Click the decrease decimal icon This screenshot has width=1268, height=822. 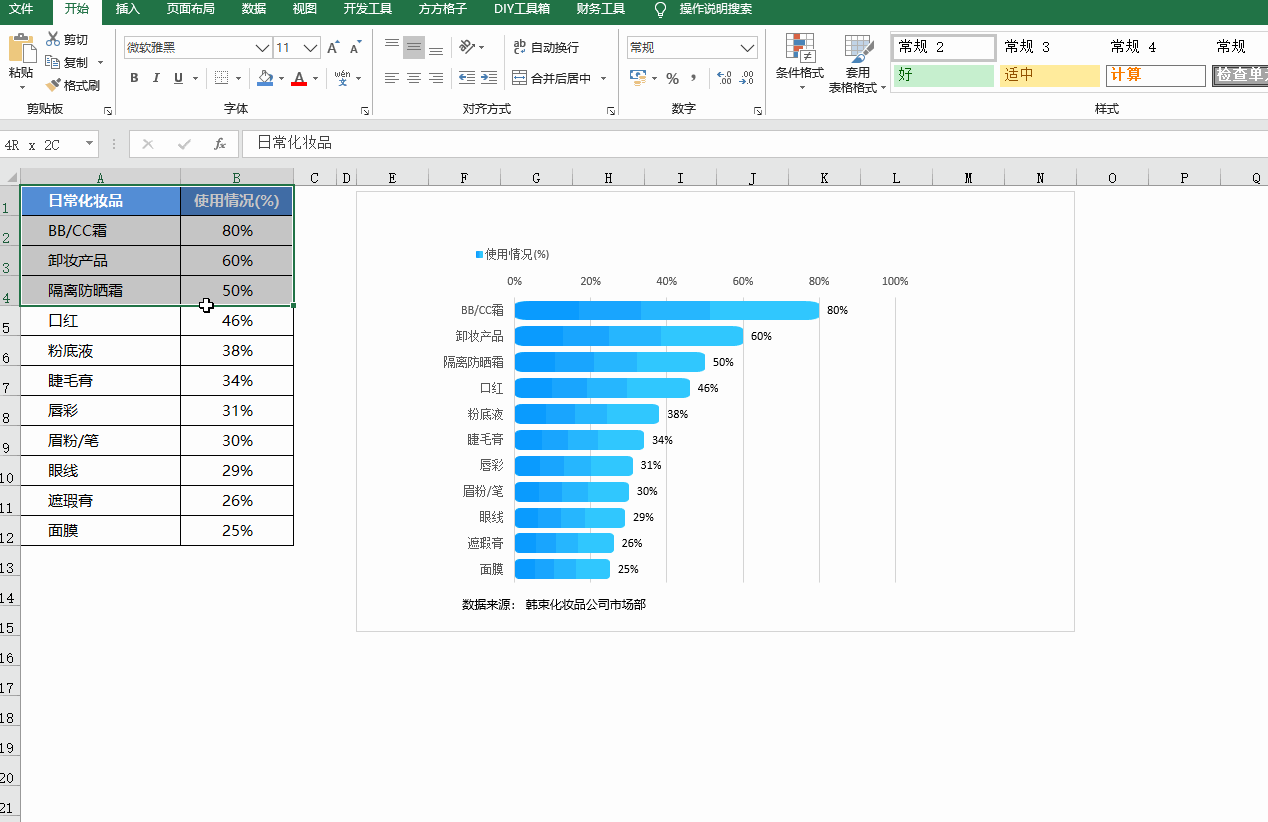[x=746, y=78]
